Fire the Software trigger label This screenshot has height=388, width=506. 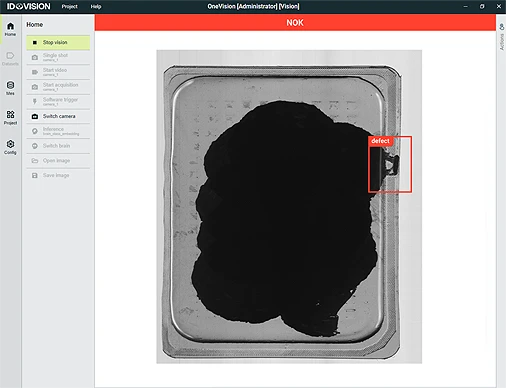point(60,99)
